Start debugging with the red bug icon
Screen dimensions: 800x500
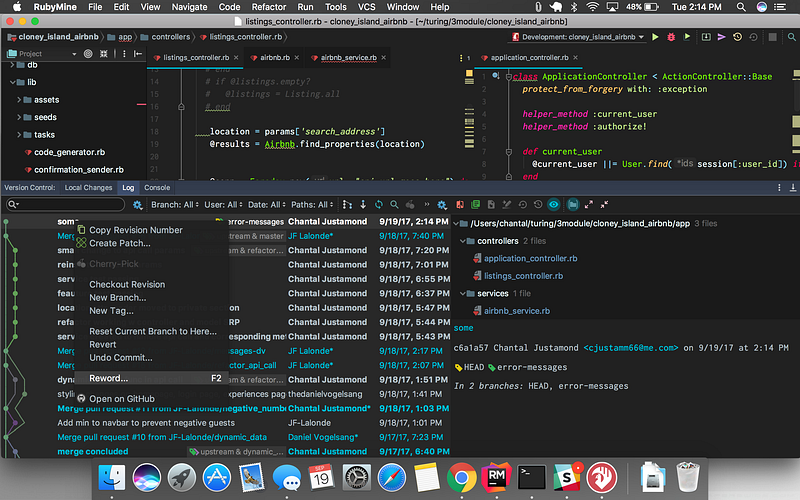671,37
